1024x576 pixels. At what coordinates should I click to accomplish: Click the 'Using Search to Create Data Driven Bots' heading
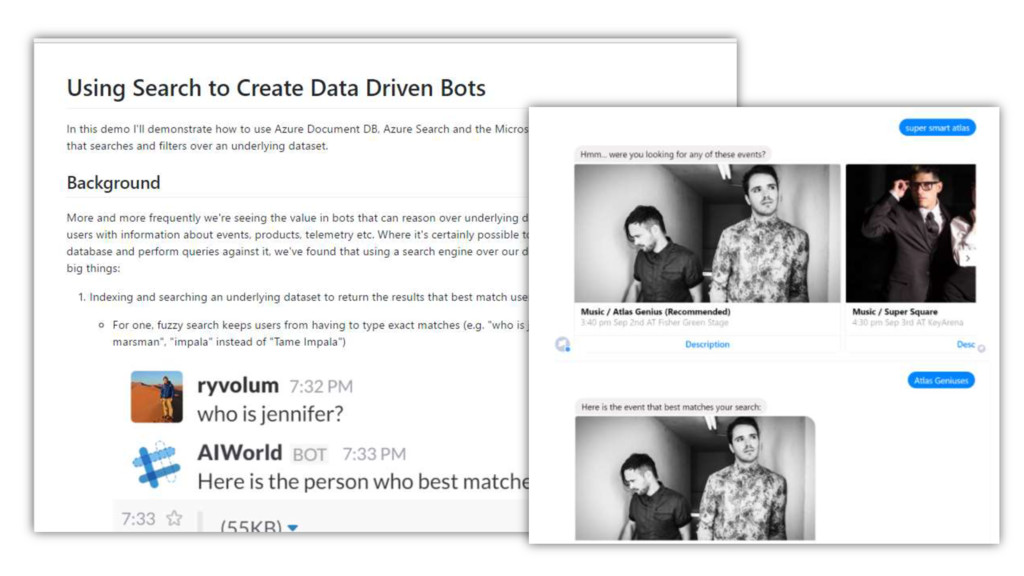(x=276, y=88)
